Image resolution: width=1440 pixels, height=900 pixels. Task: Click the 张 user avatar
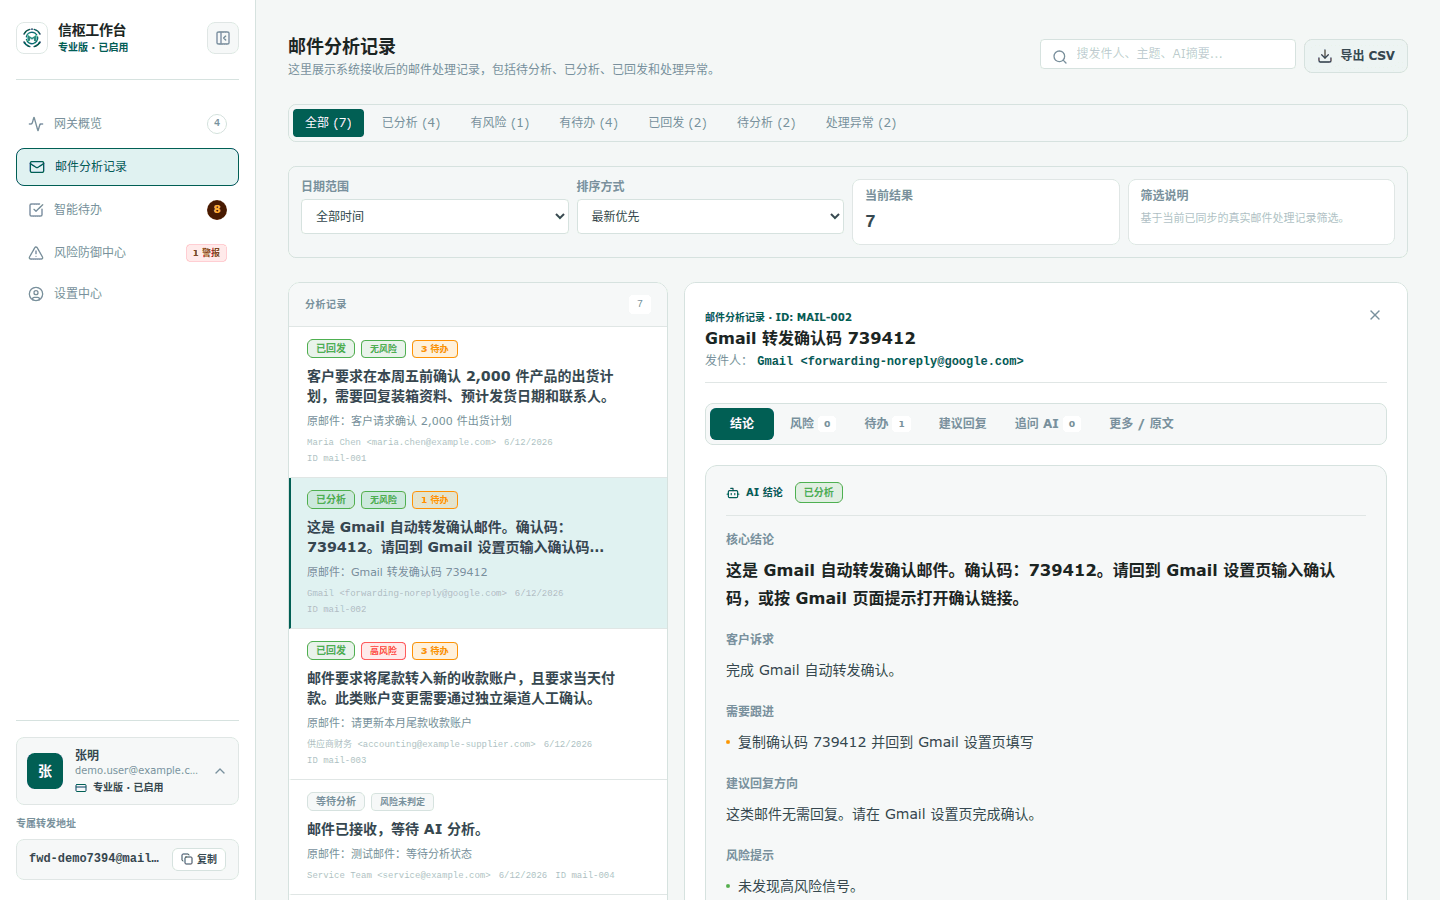(x=45, y=771)
